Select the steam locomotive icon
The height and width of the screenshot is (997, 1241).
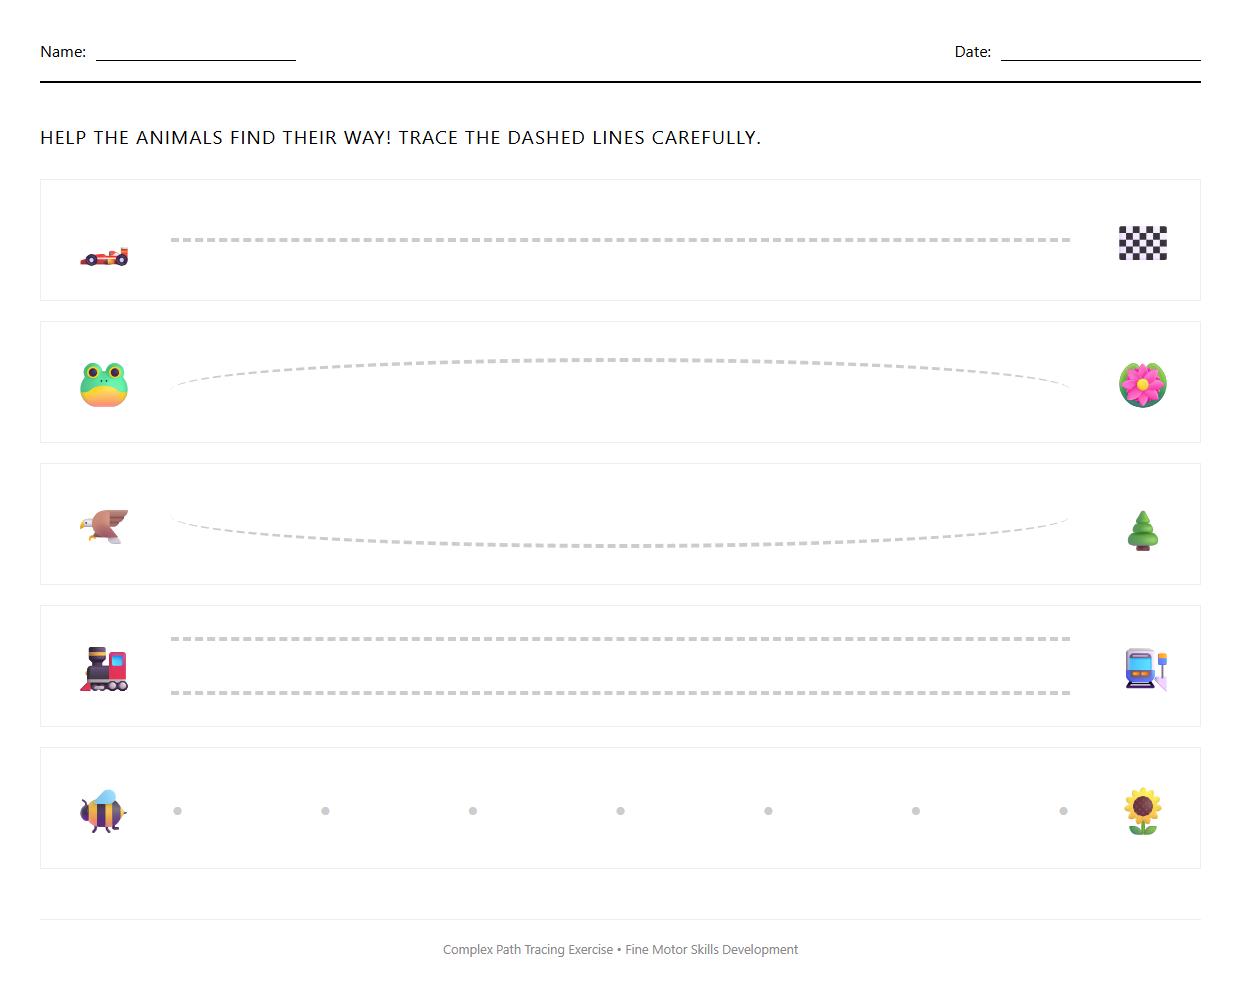pos(104,669)
